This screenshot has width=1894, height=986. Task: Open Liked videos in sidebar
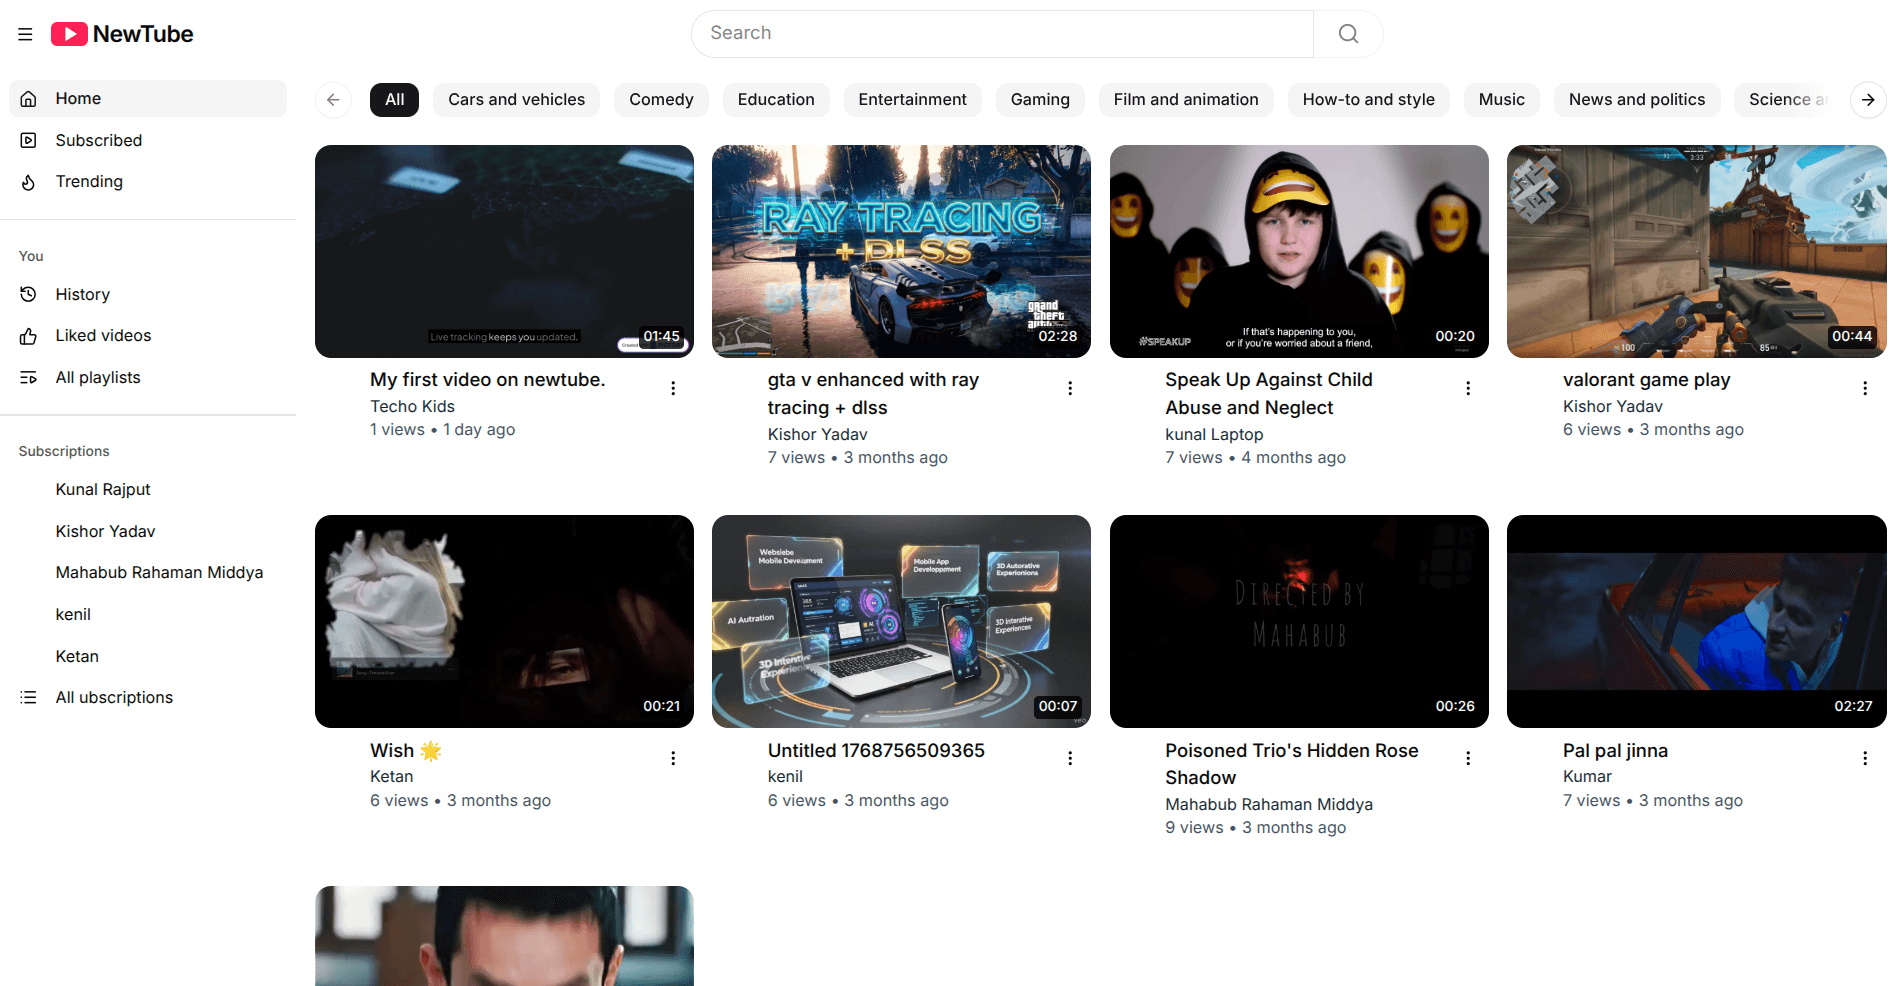[x=148, y=336]
